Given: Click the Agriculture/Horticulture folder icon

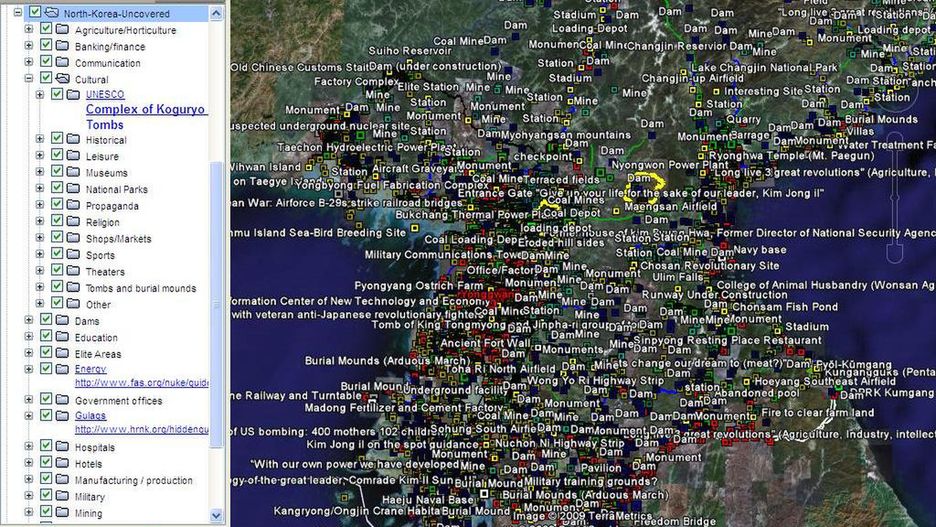Looking at the screenshot, I should tap(62, 30).
